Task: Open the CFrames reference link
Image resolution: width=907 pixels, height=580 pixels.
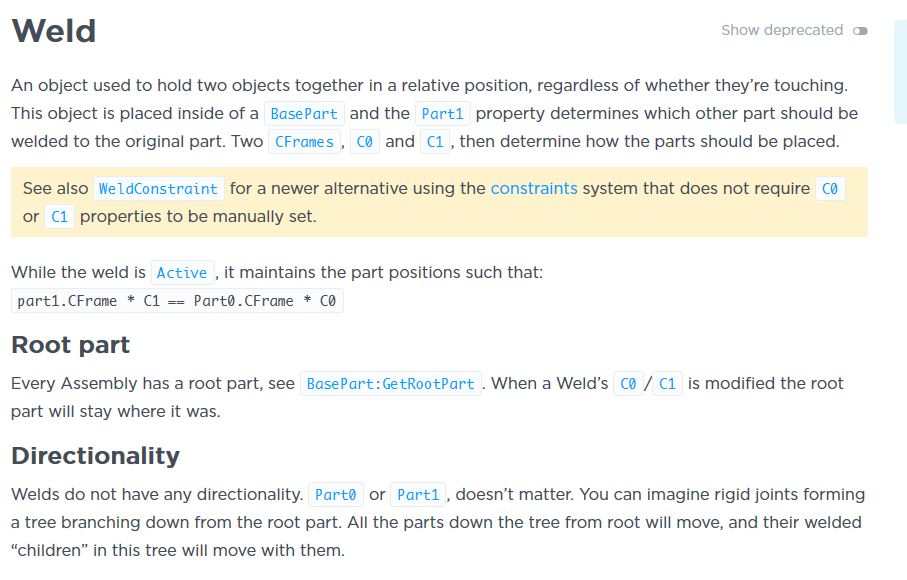Action: click(304, 141)
